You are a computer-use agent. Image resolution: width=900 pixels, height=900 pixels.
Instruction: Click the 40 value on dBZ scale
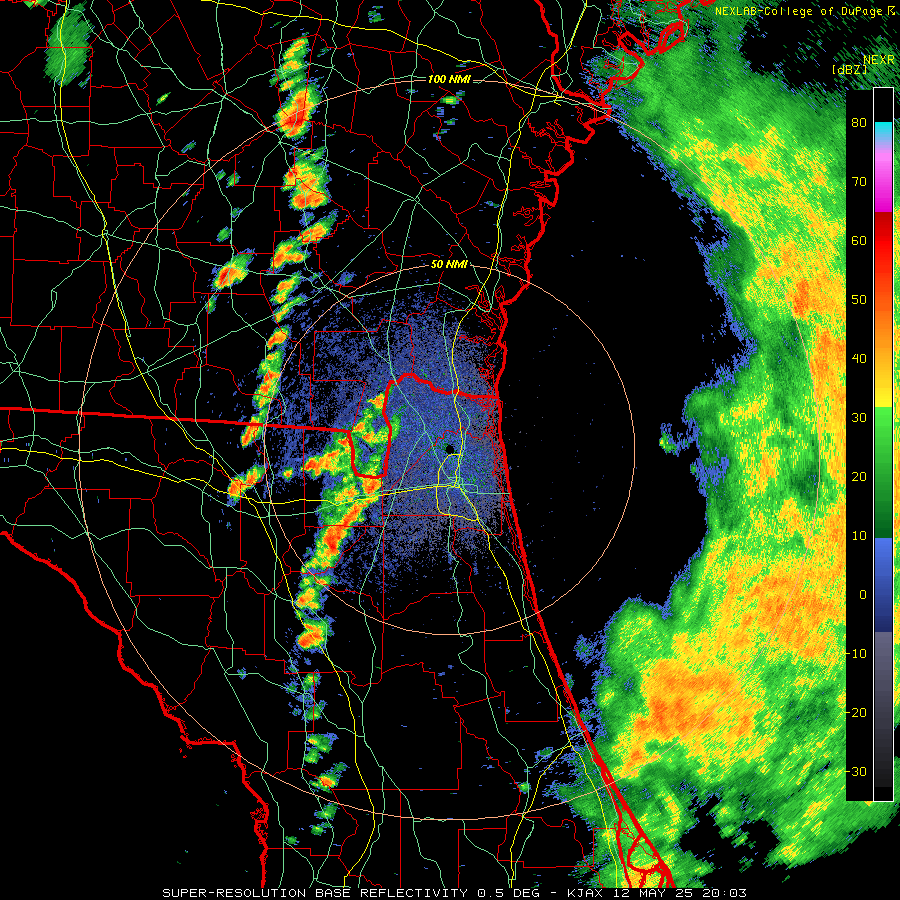(859, 359)
